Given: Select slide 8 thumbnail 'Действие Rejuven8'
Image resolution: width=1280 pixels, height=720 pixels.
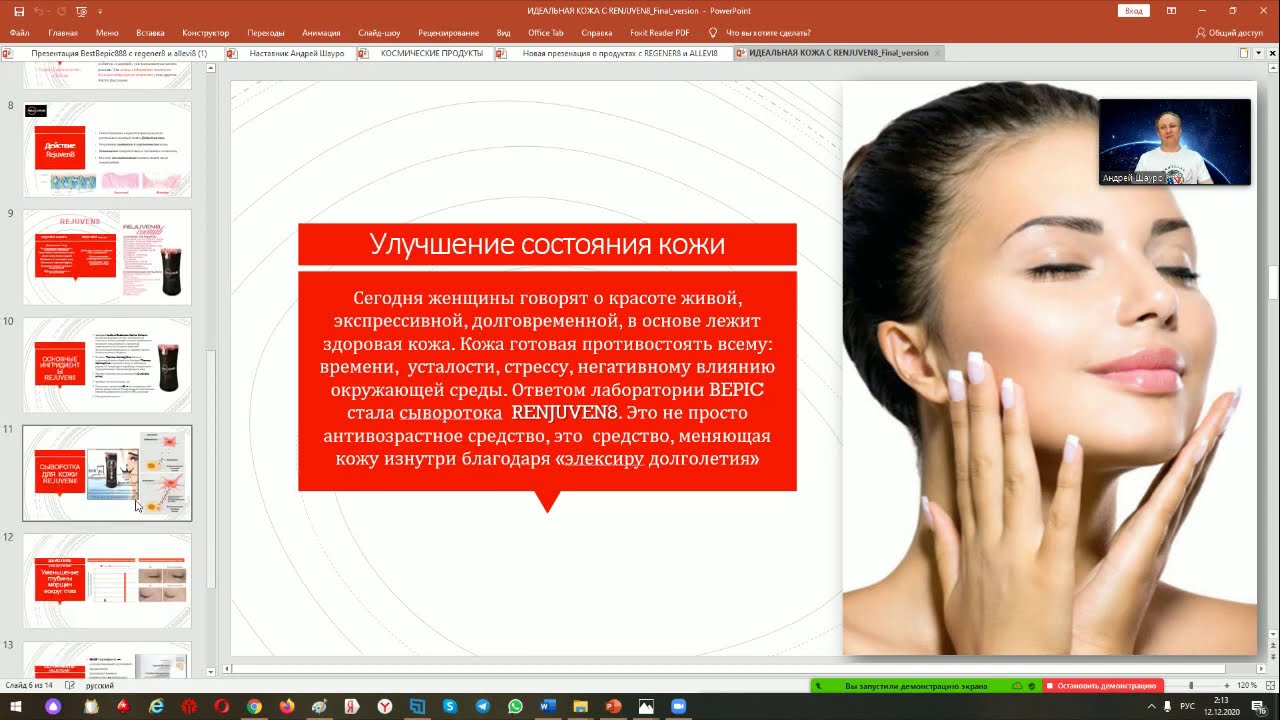Looking at the screenshot, I should 107,149.
